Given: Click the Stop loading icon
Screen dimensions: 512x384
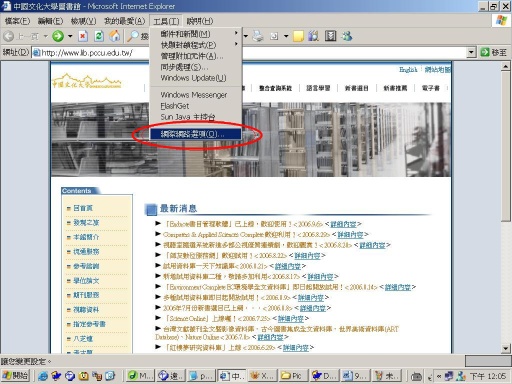Looking at the screenshot, I should coord(83,36).
